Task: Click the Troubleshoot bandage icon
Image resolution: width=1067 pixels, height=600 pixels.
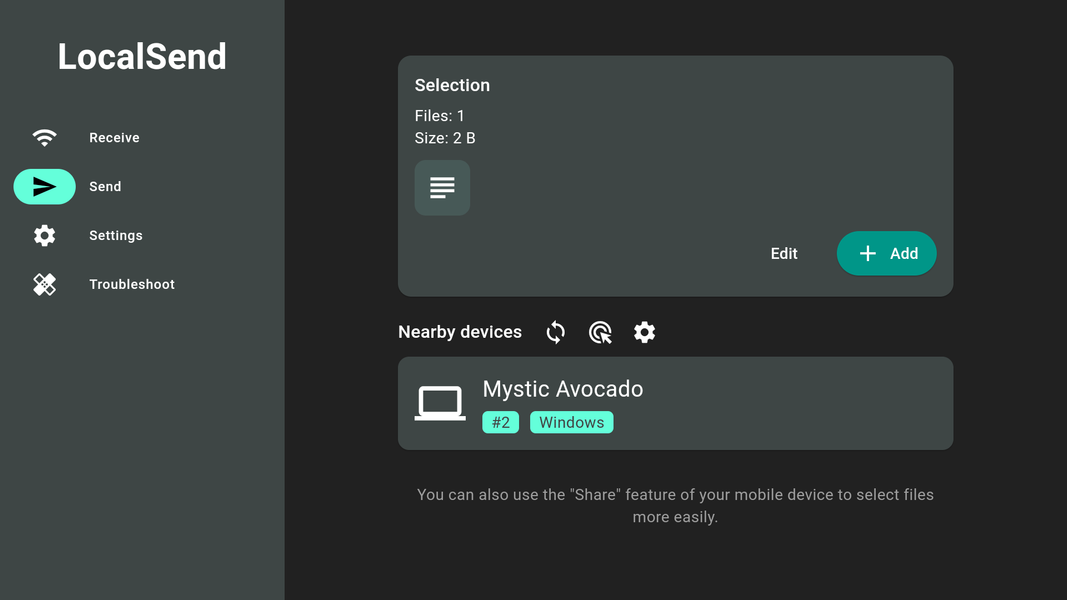Action: click(44, 285)
